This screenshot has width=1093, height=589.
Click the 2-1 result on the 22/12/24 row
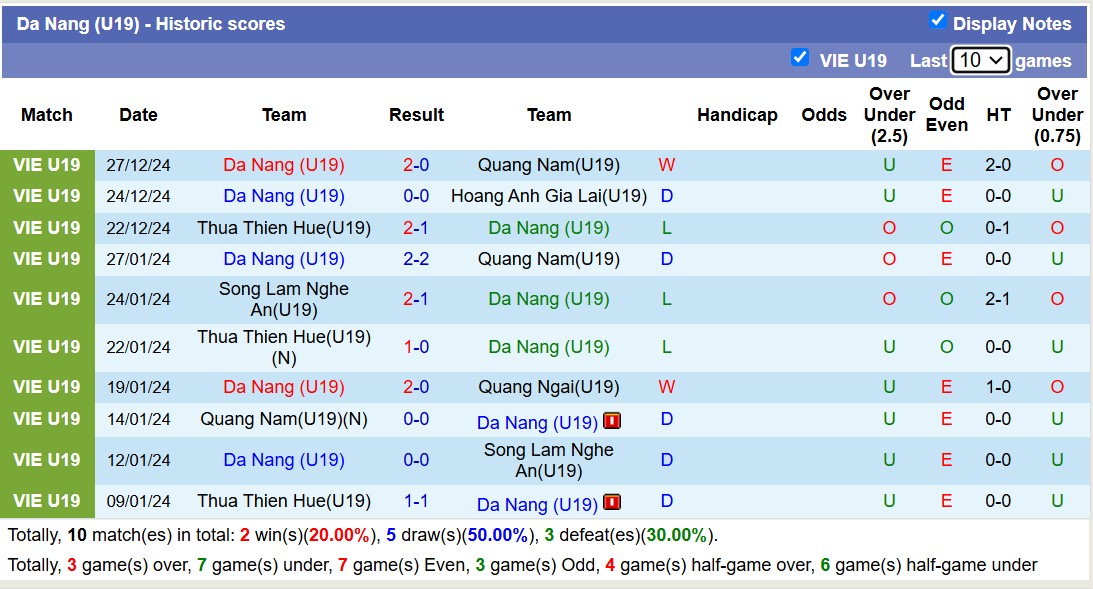click(416, 227)
